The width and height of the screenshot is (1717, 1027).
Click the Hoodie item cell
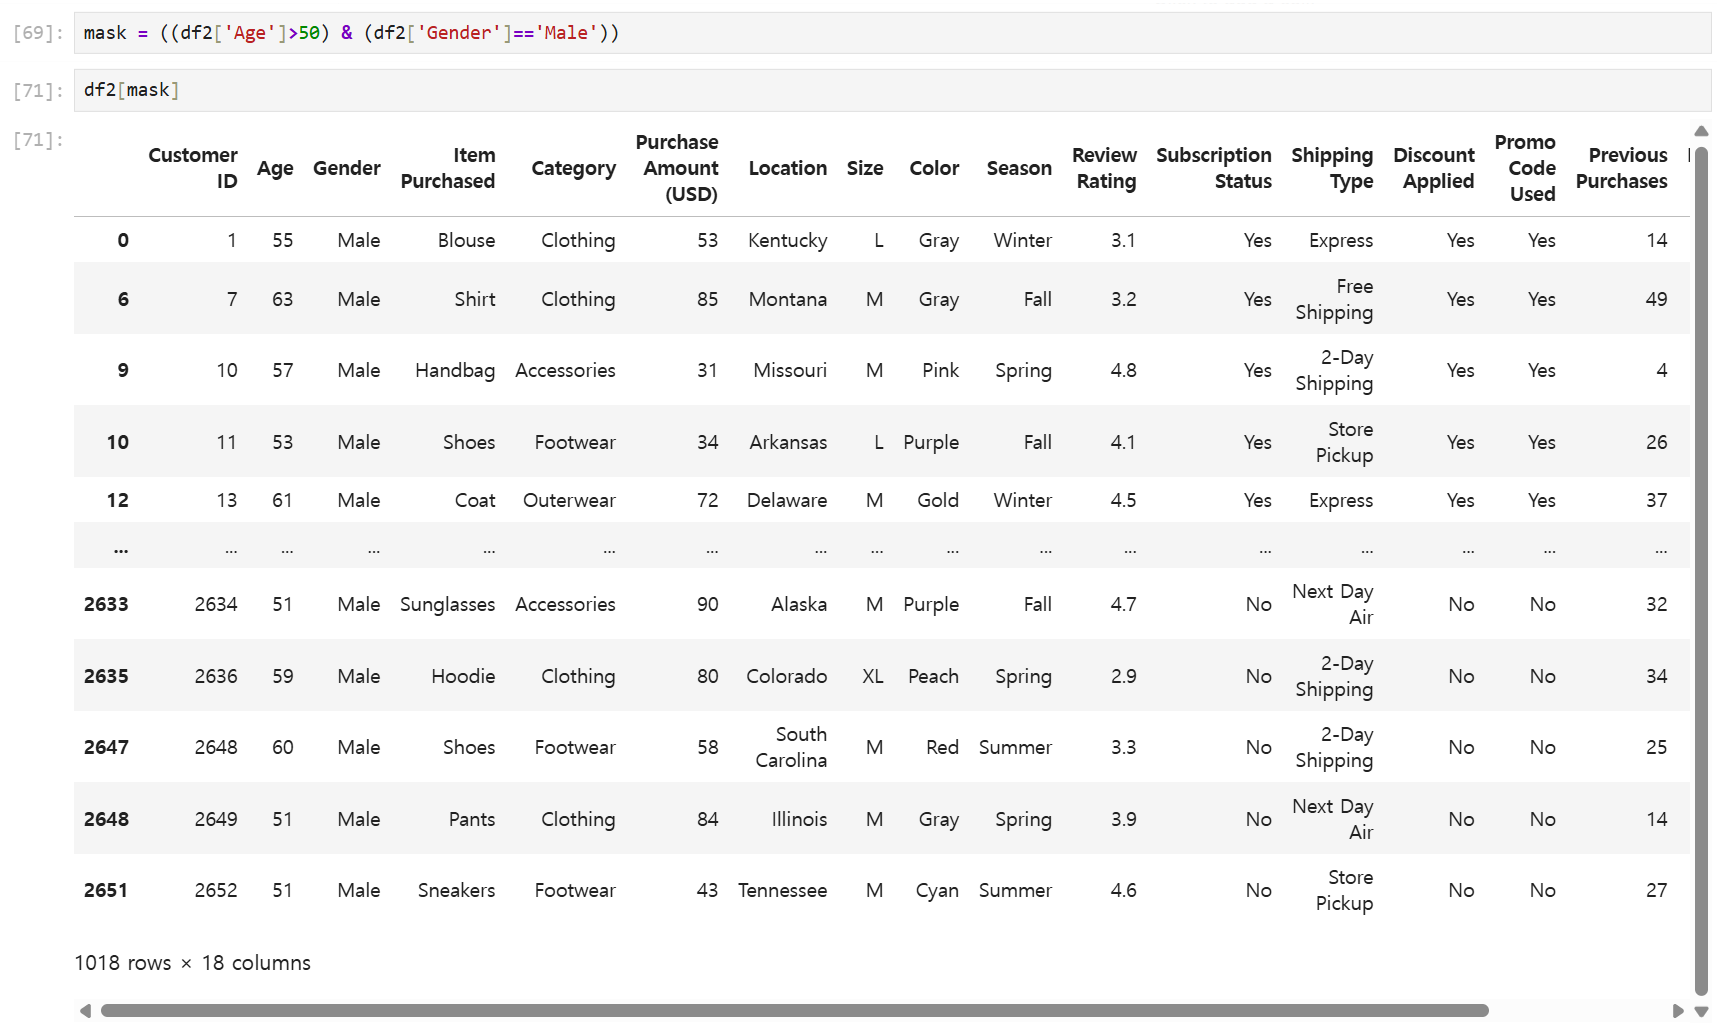464,676
